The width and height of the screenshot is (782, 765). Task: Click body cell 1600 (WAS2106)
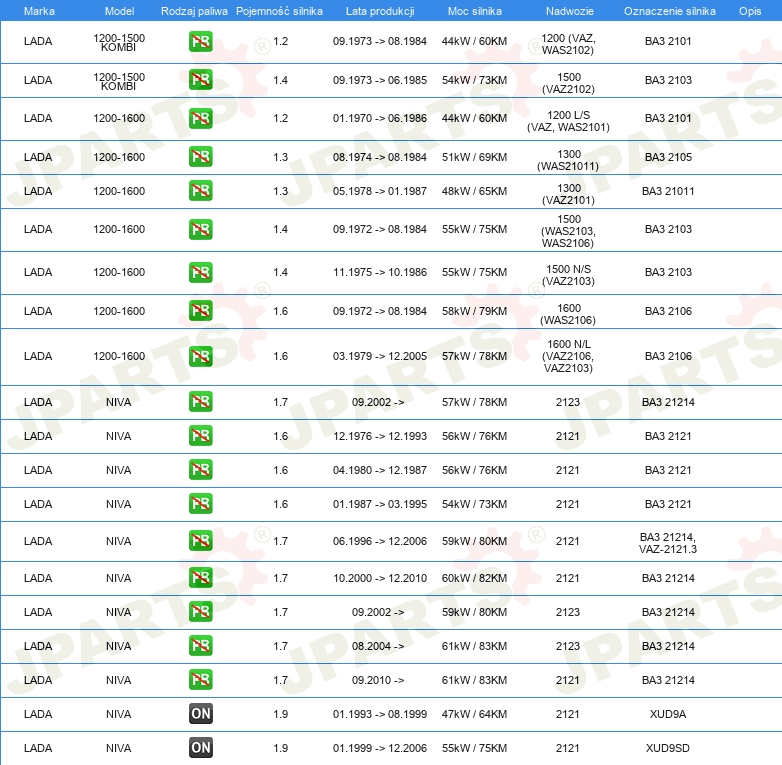[x=569, y=314]
